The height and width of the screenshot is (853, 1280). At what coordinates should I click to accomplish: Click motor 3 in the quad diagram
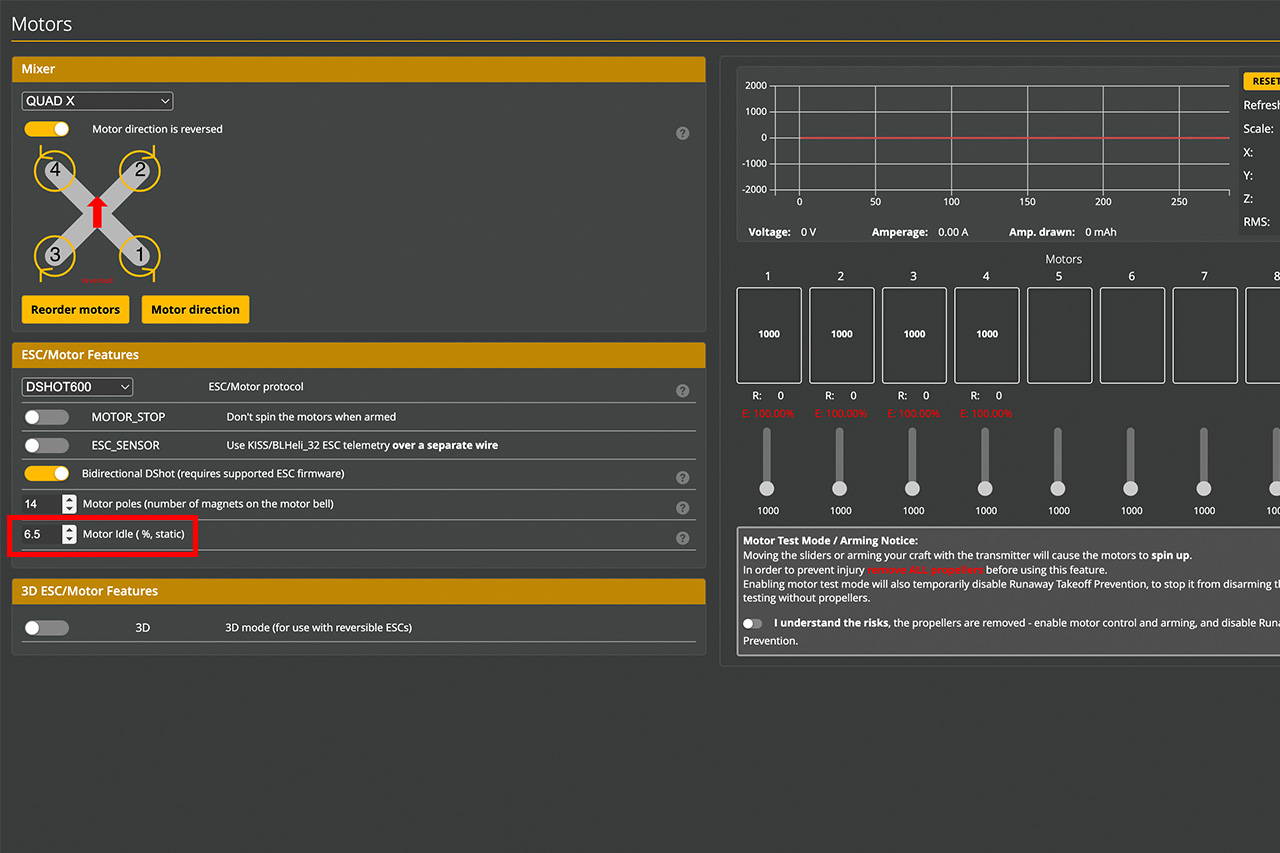tap(54, 255)
